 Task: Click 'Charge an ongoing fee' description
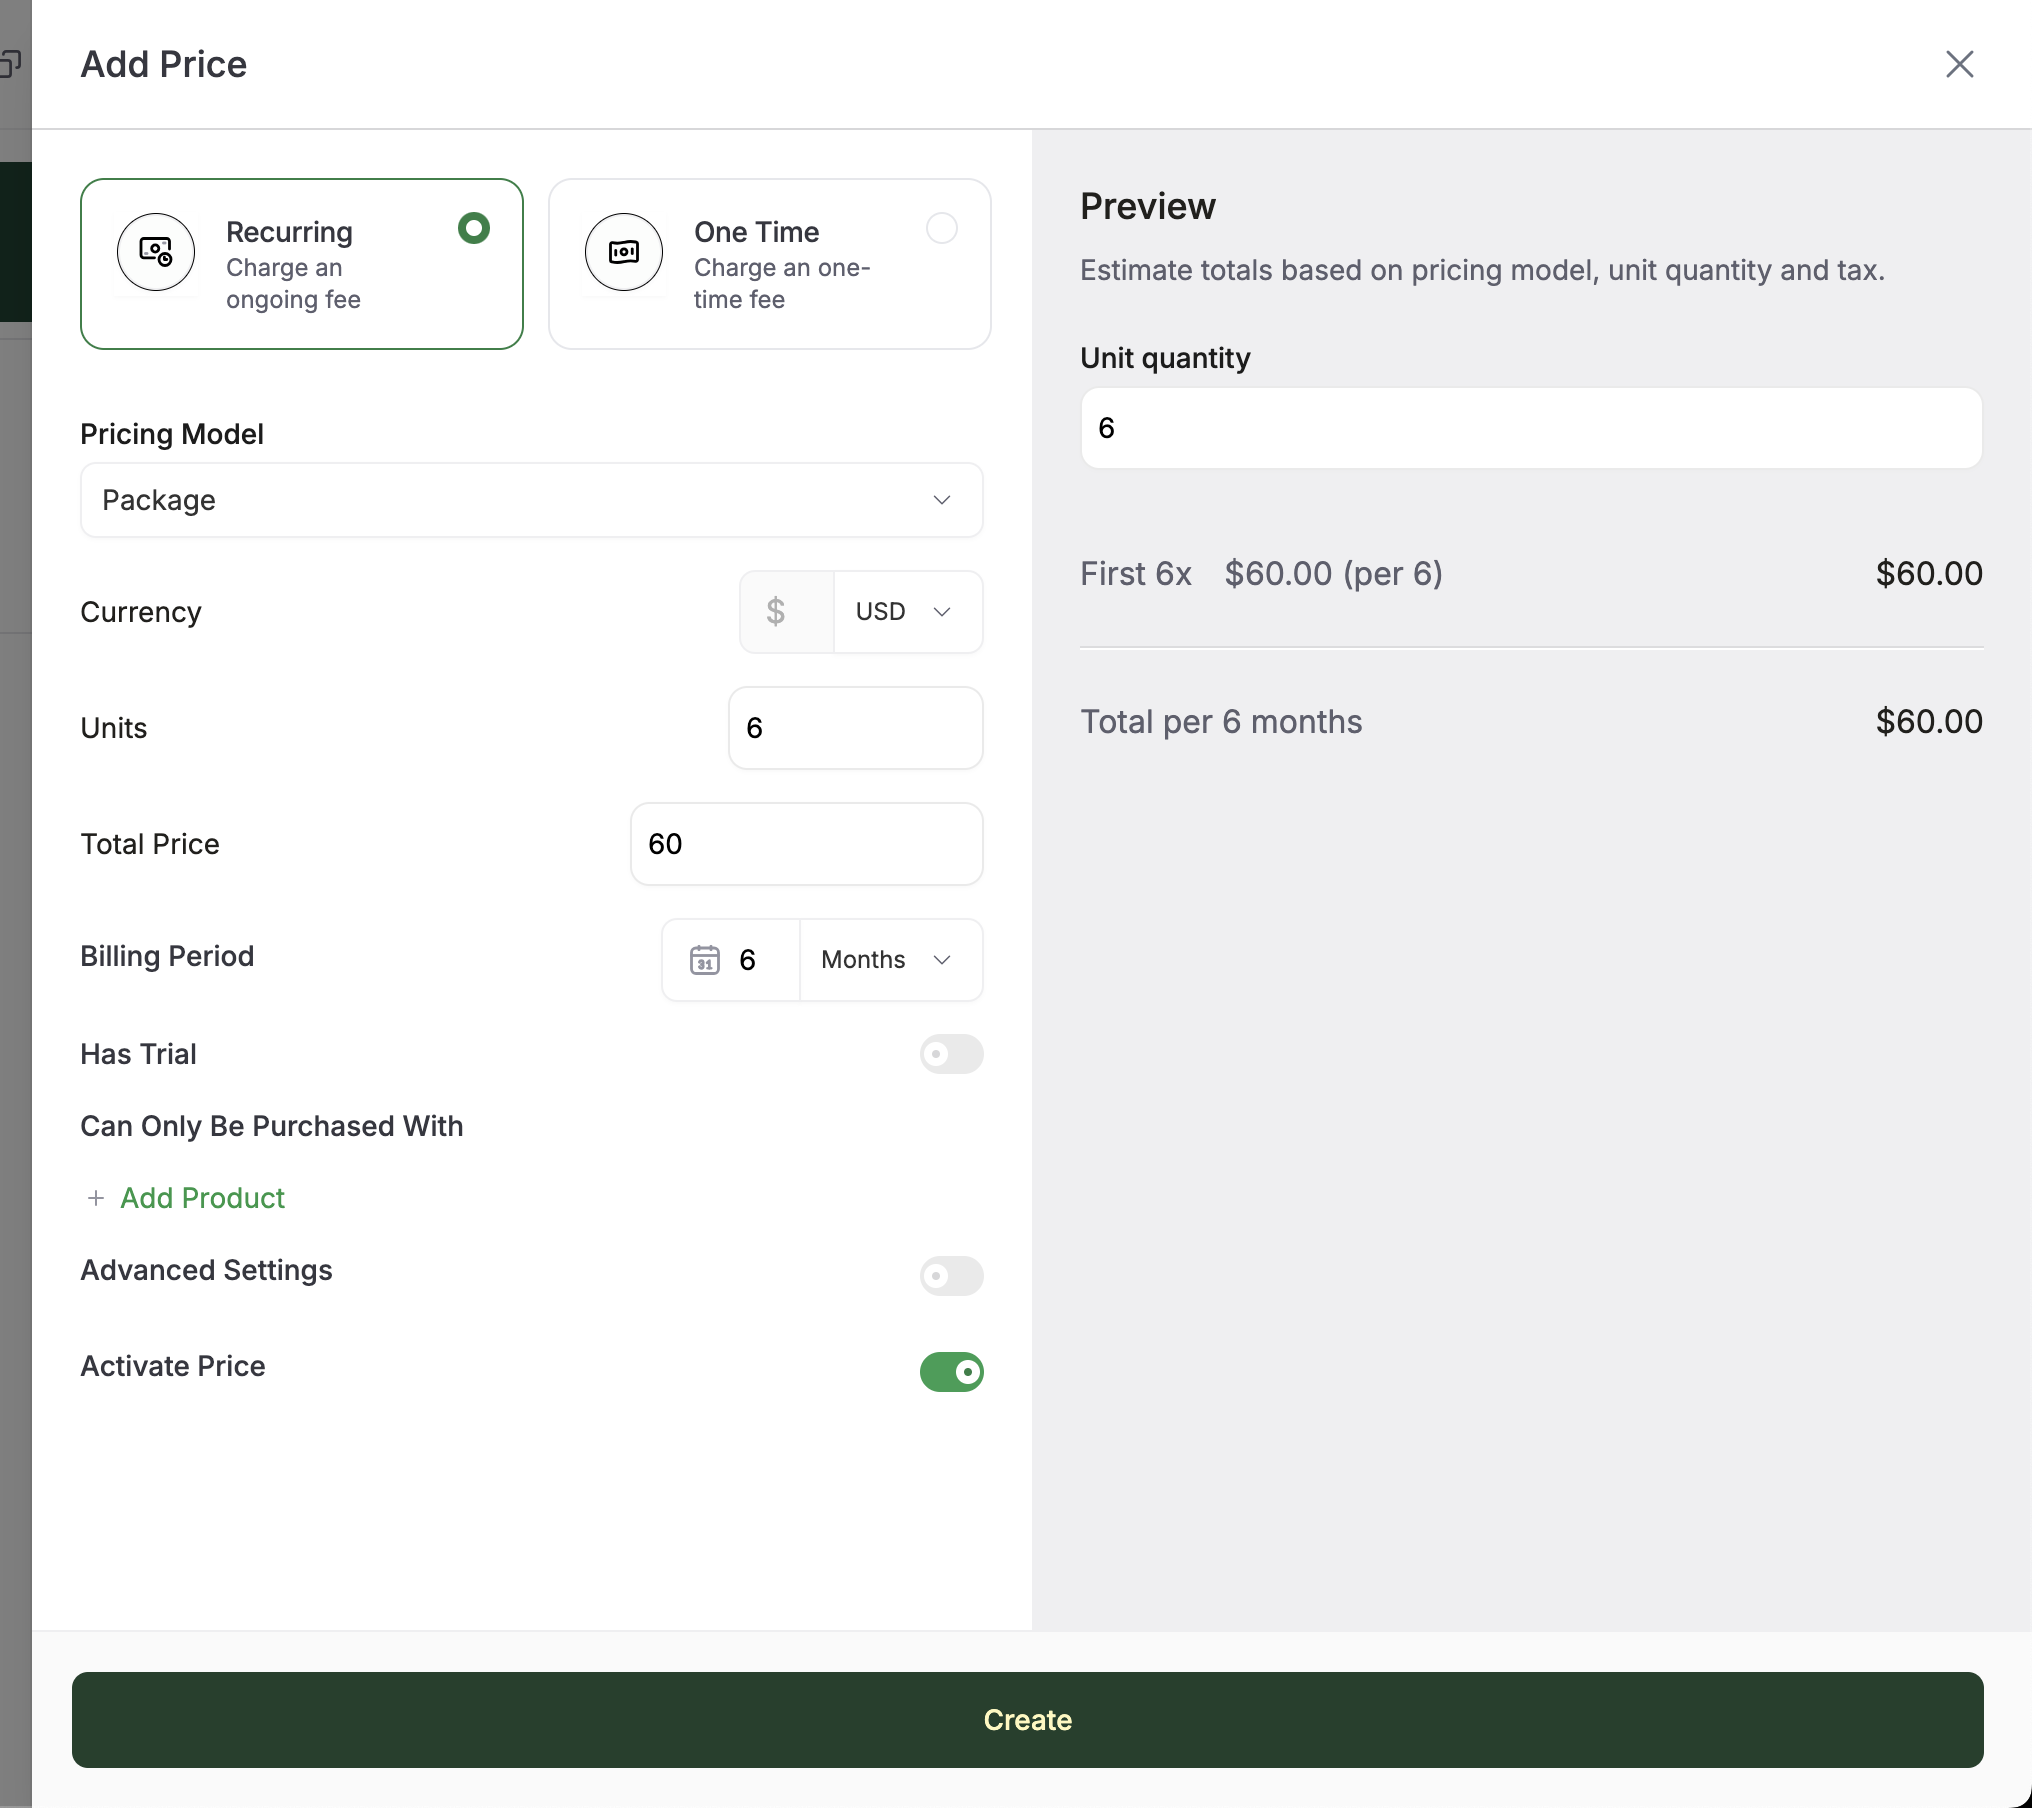293,284
